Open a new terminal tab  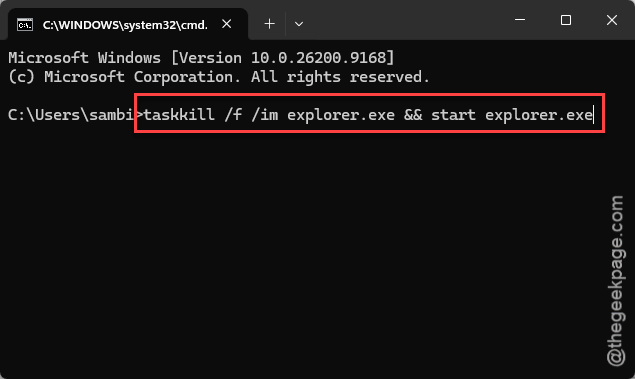click(x=269, y=24)
